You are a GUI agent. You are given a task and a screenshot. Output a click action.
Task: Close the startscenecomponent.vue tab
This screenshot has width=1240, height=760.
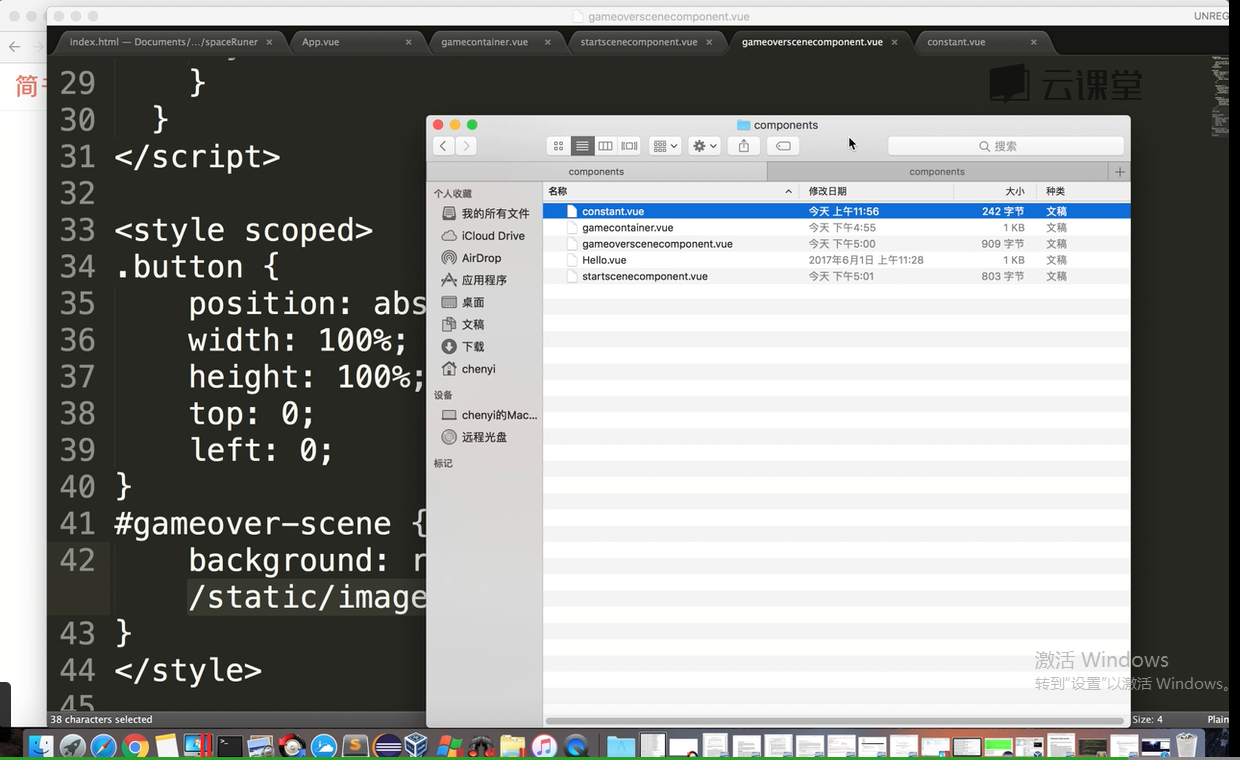coord(709,42)
